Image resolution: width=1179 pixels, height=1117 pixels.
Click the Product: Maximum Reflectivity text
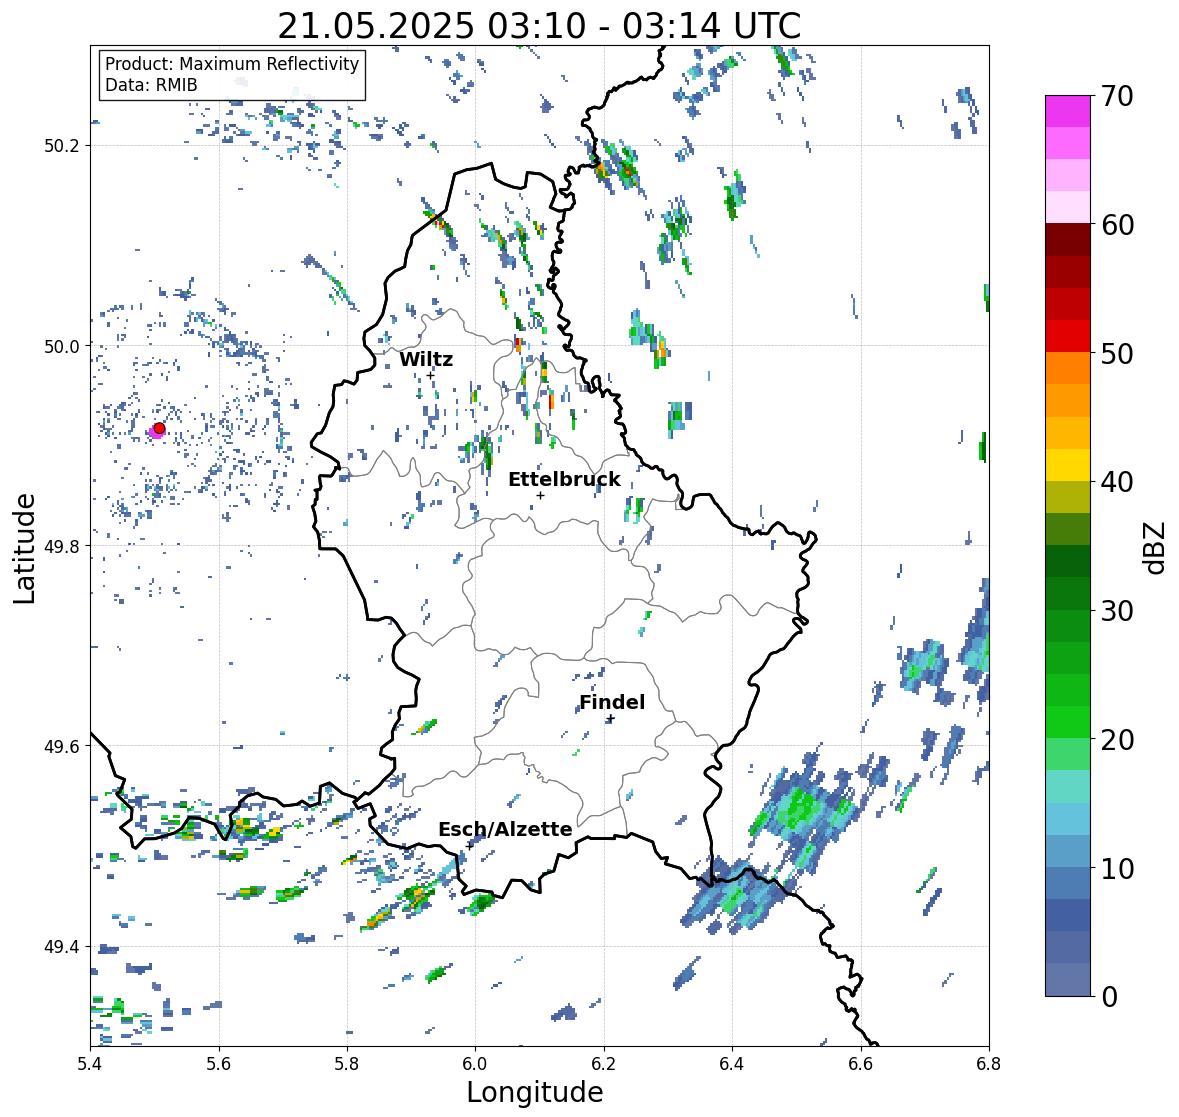click(x=232, y=64)
